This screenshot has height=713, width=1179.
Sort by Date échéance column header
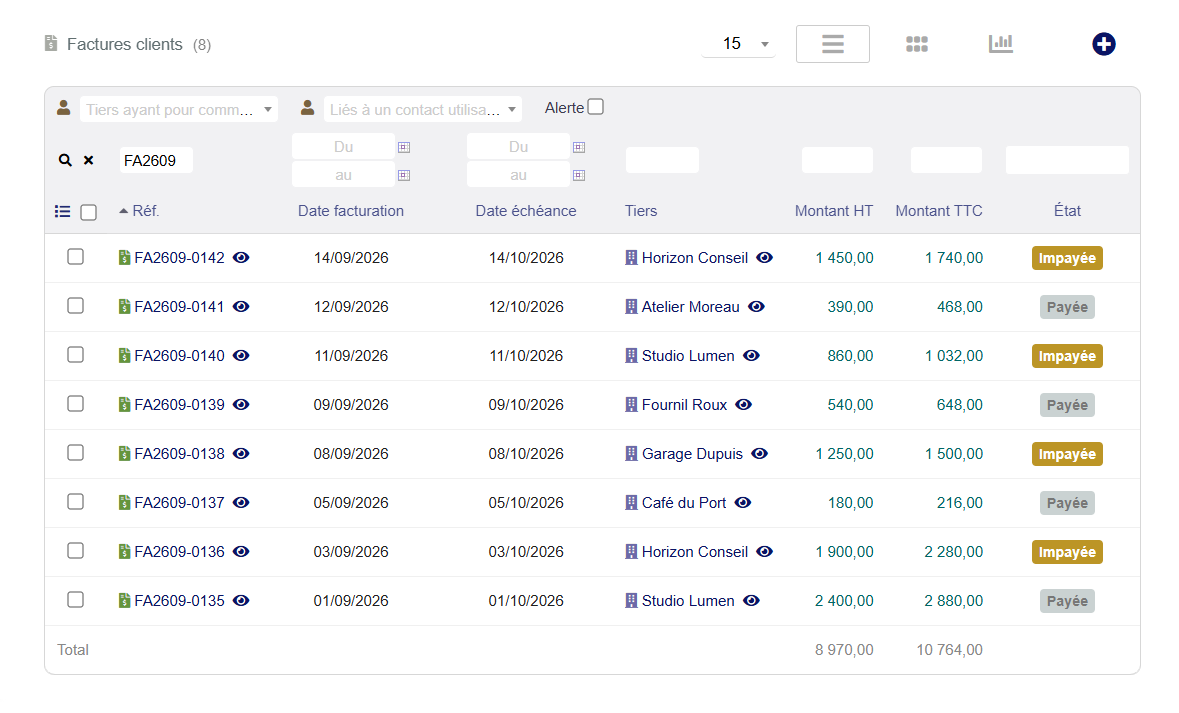click(526, 211)
